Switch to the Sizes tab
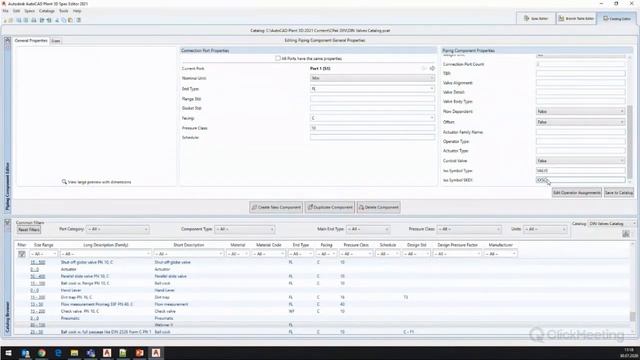 click(56, 41)
